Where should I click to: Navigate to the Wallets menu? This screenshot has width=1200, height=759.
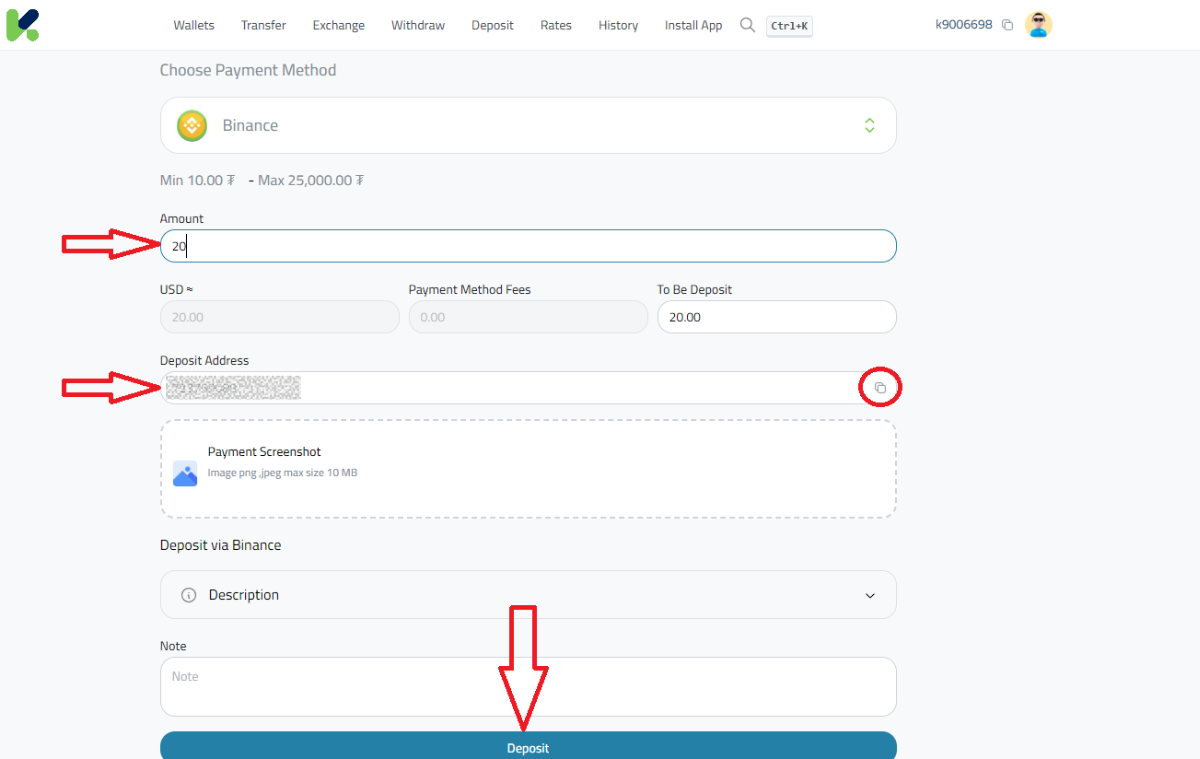[x=194, y=25]
